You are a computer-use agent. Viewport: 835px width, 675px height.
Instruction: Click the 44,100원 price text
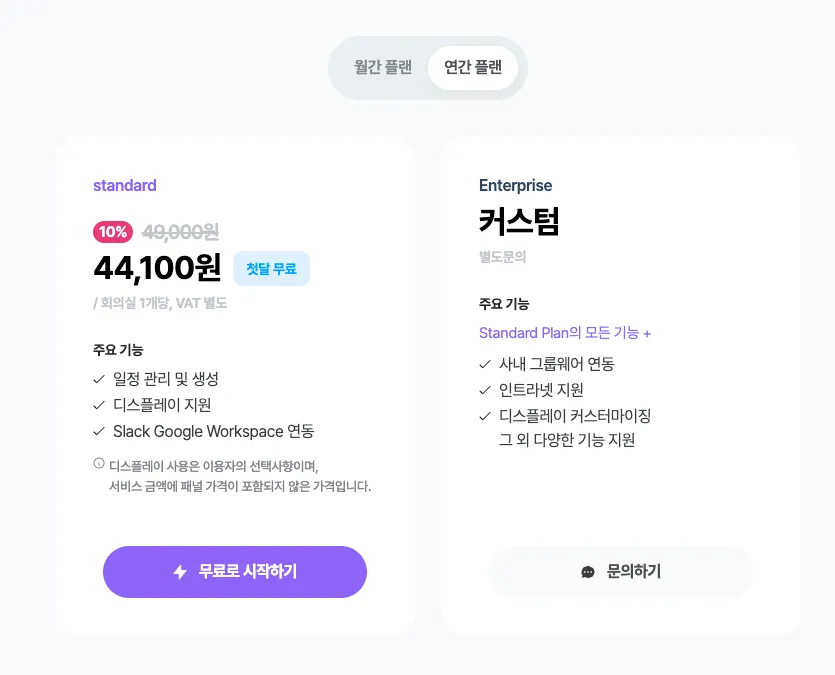157,267
